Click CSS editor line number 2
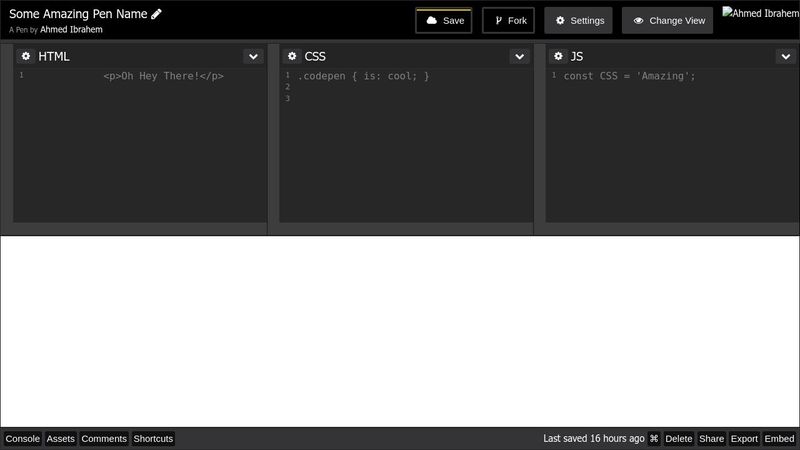Image resolution: width=800 pixels, height=450 pixels. (x=288, y=87)
